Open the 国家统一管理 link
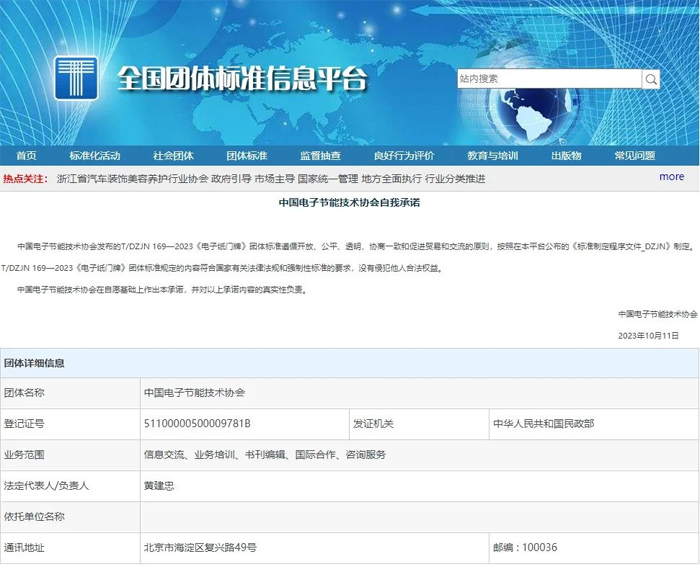The height and width of the screenshot is (577, 700). [x=328, y=178]
